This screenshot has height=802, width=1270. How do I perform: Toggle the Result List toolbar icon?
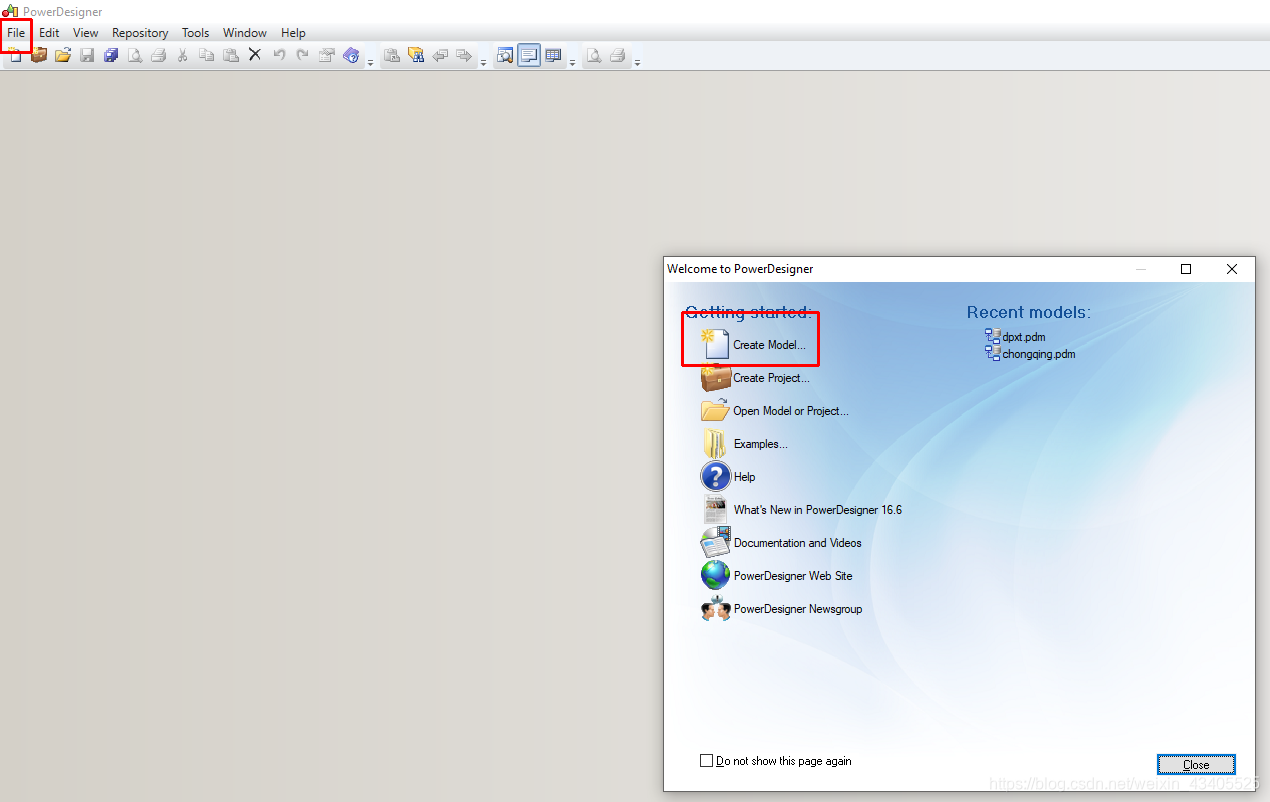(x=553, y=55)
